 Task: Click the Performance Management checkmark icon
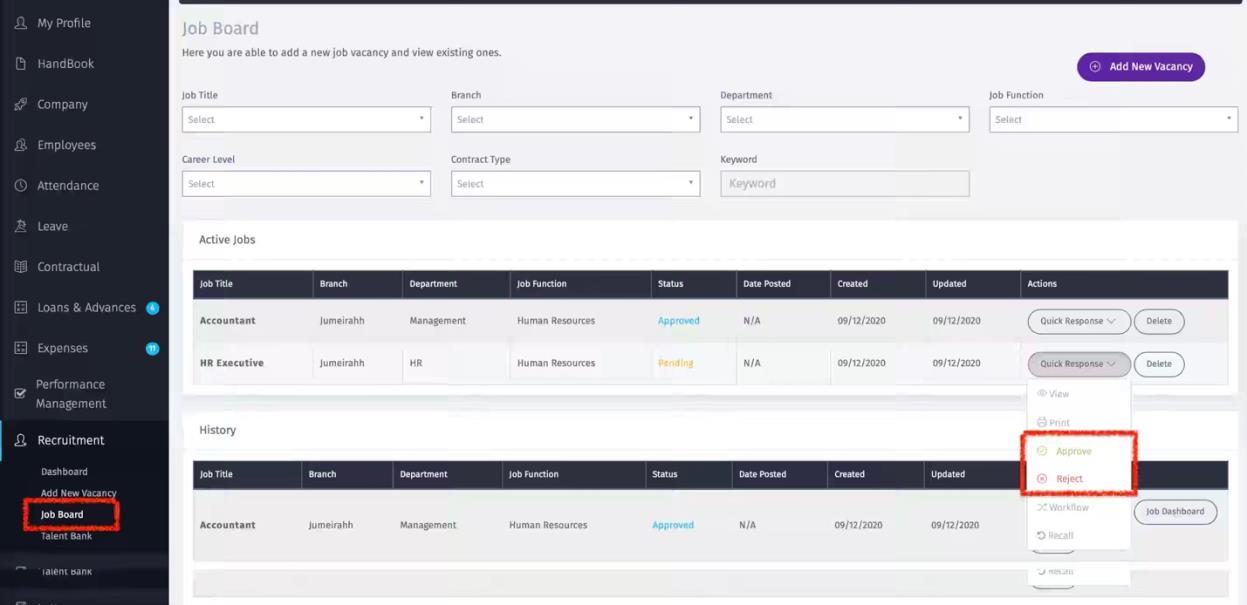tap(20, 394)
